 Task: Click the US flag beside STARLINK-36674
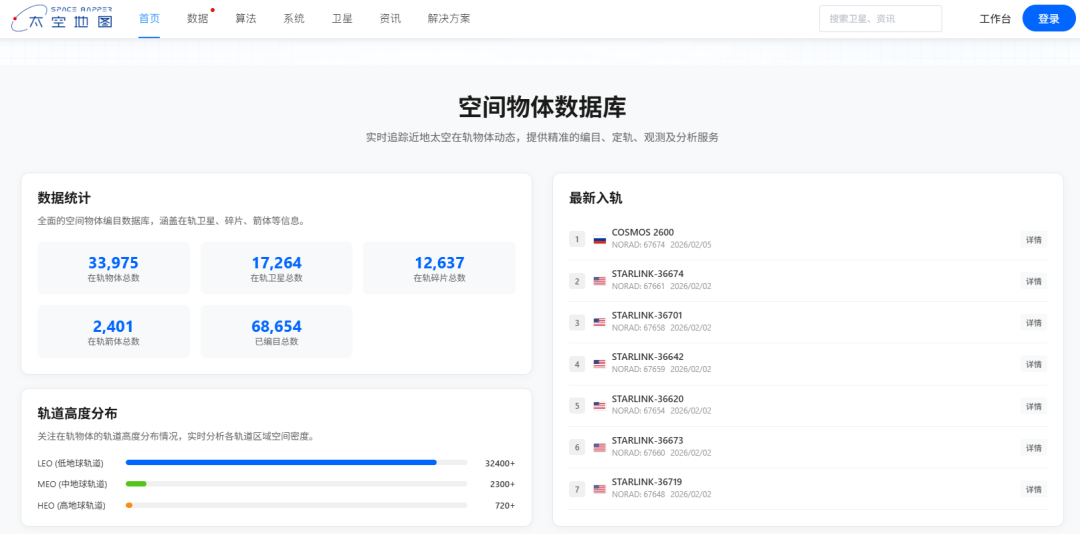tap(600, 281)
